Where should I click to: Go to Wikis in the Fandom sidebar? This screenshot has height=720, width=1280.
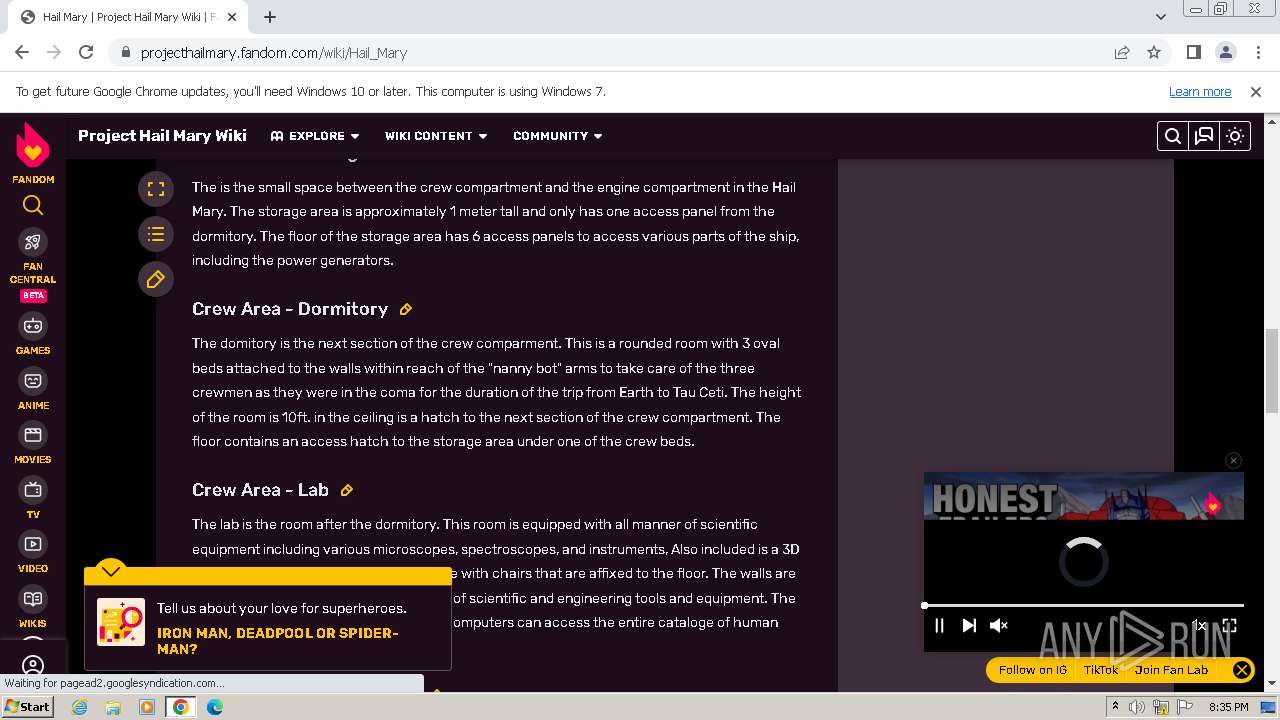33,607
